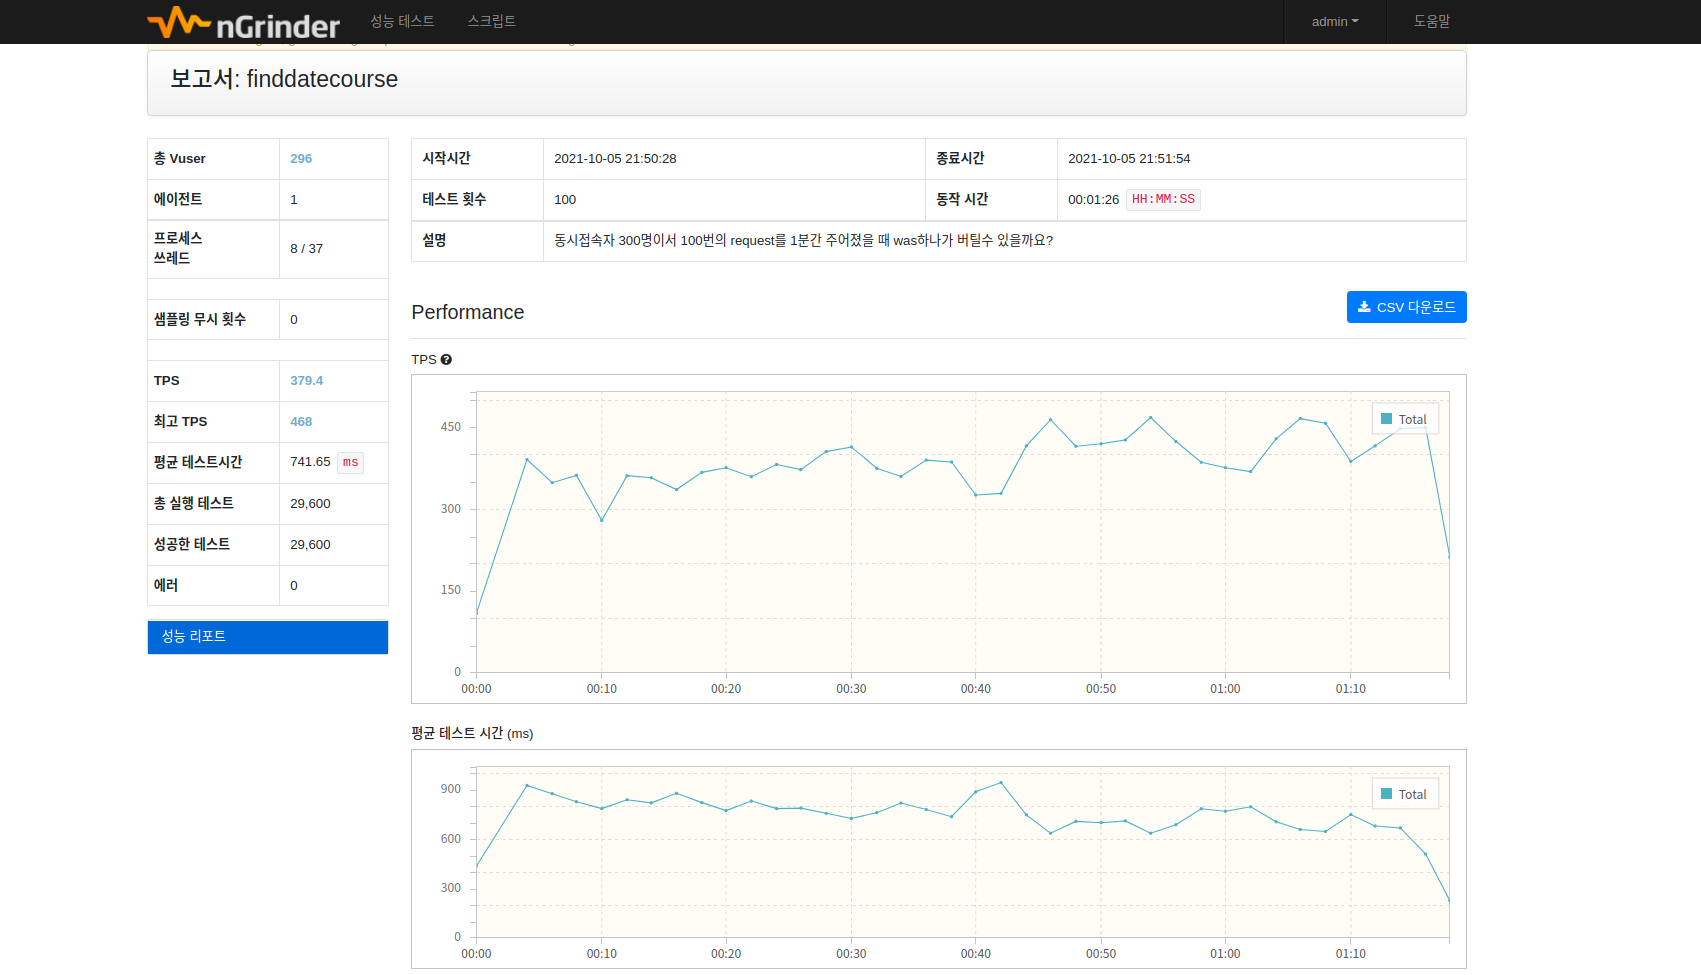Click the 에러 count value 0
The height and width of the screenshot is (975, 1701).
click(x=294, y=586)
